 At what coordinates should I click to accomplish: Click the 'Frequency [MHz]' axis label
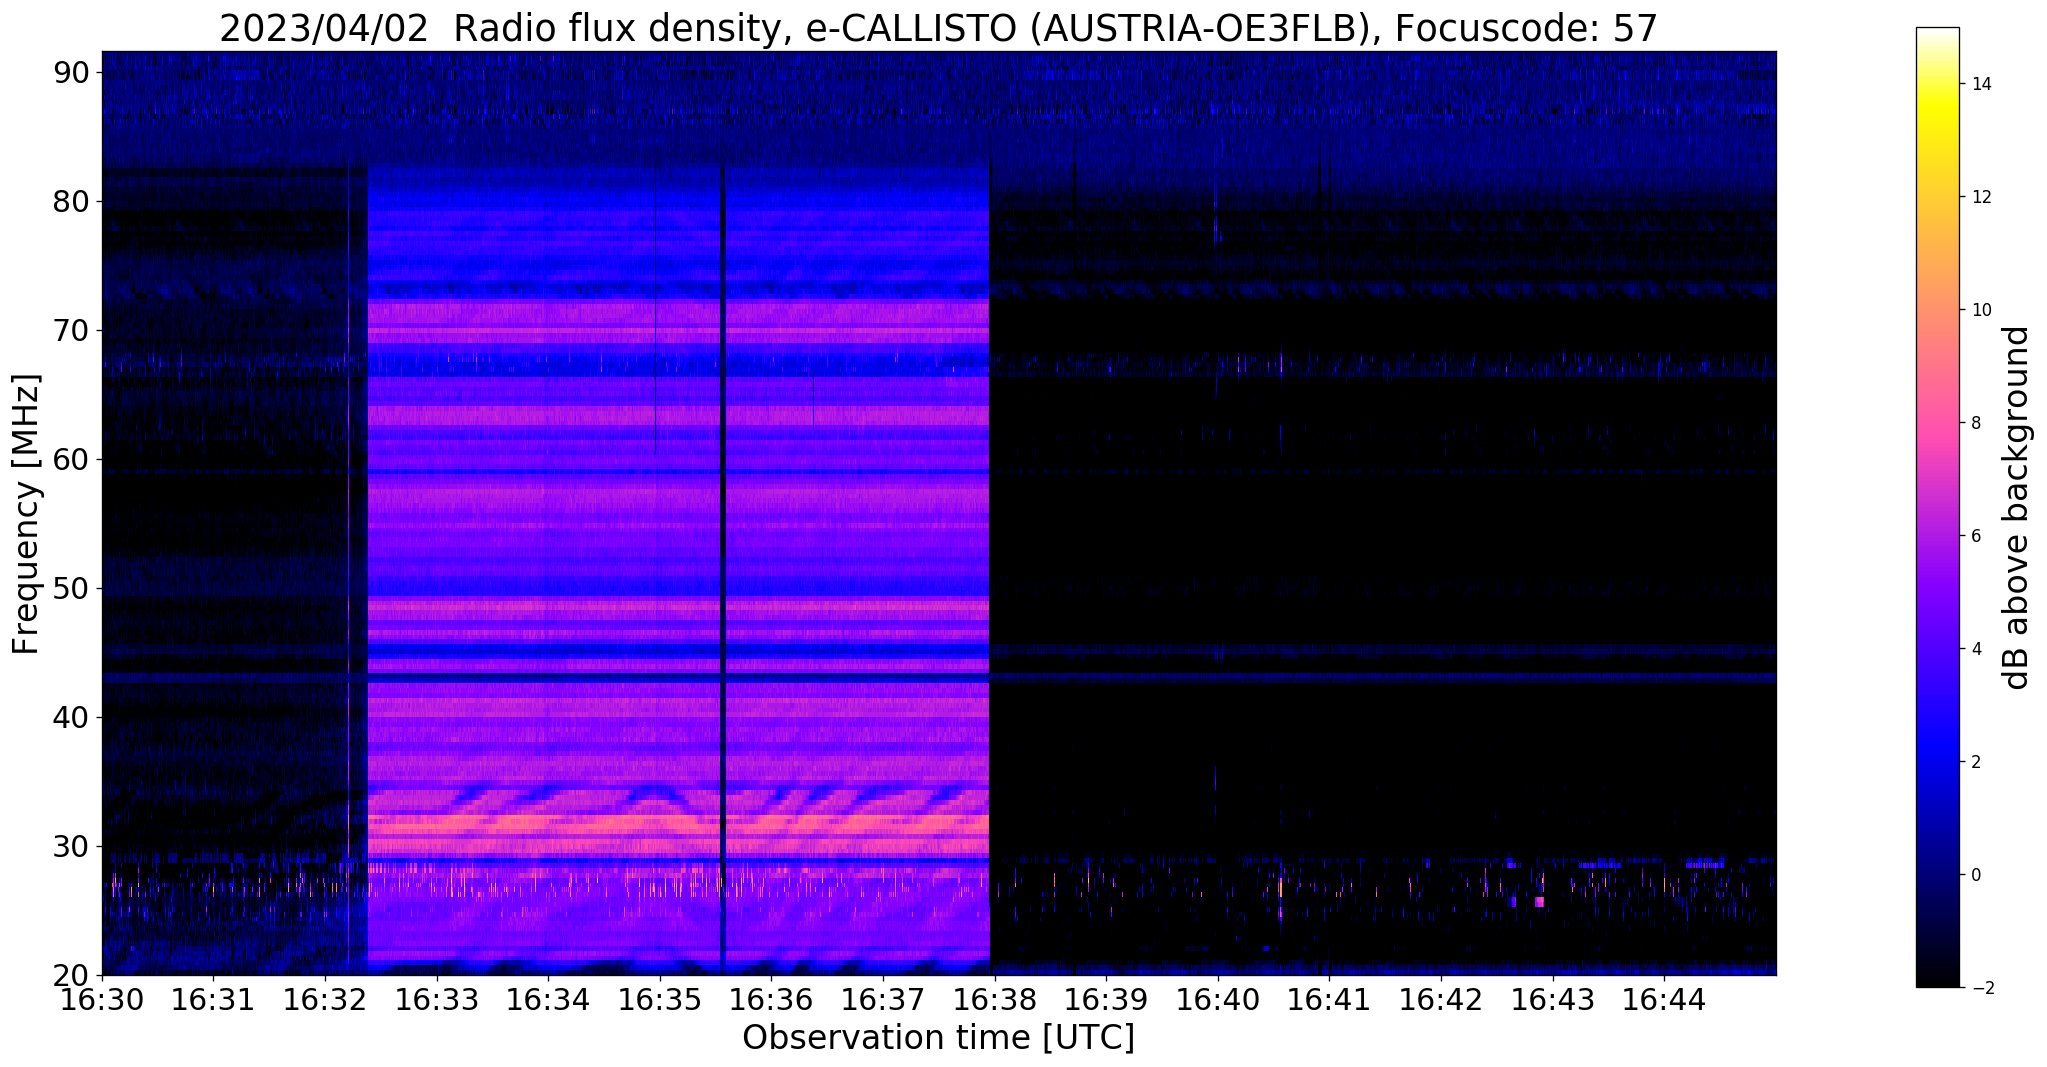click(x=26, y=514)
